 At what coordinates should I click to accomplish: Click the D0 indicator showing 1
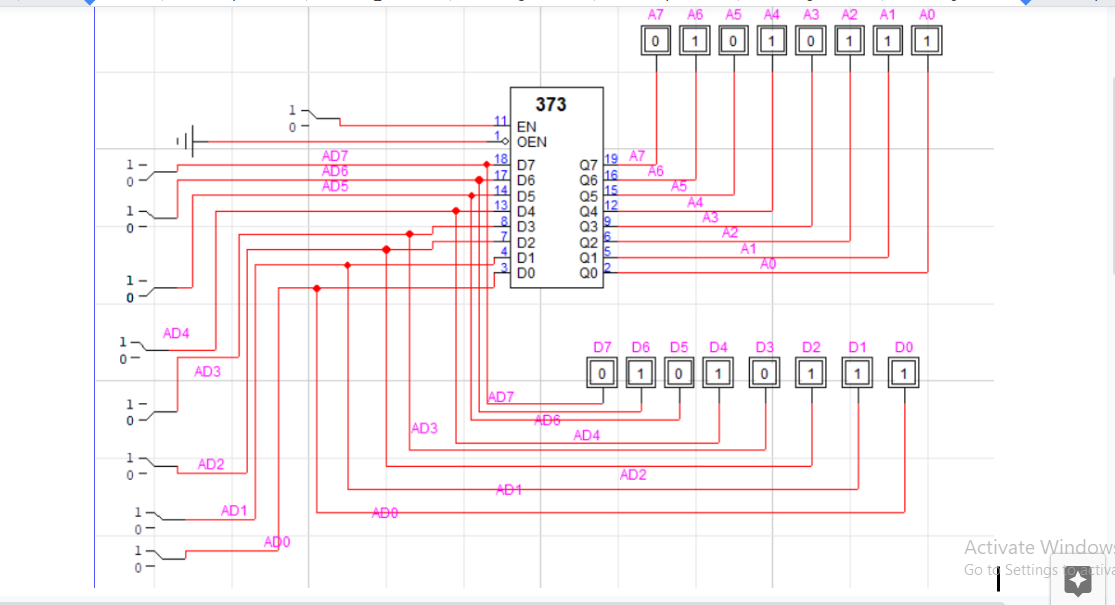pos(902,372)
